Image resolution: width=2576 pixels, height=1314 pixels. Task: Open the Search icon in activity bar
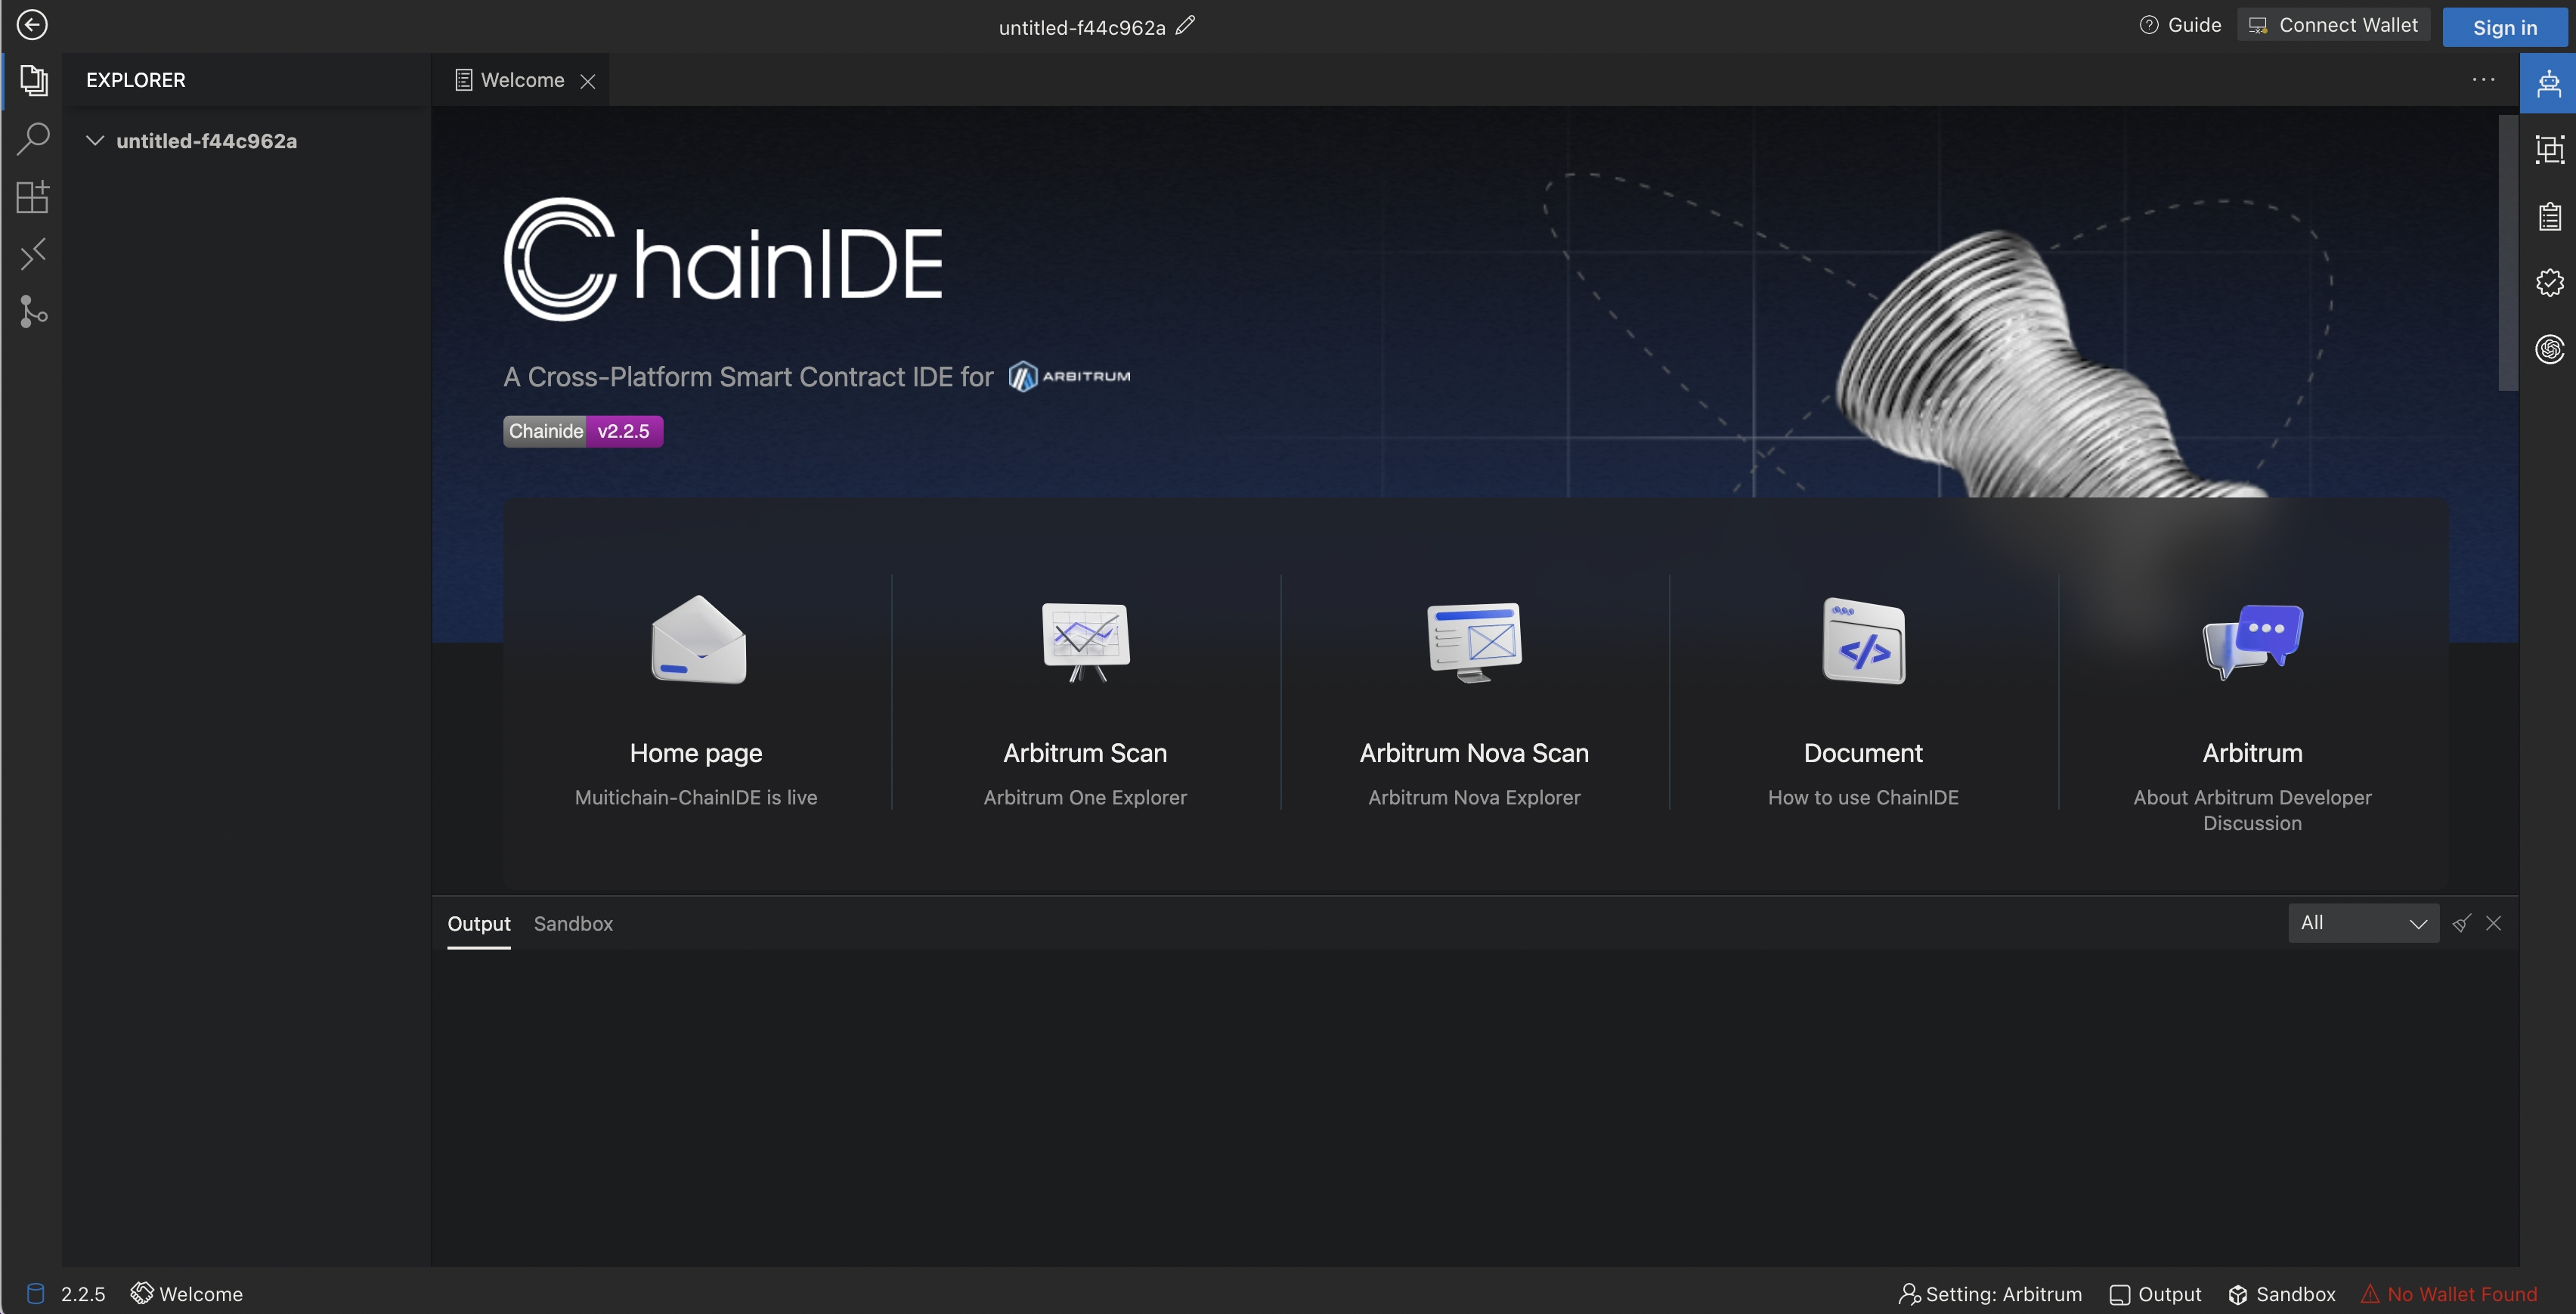[x=33, y=139]
